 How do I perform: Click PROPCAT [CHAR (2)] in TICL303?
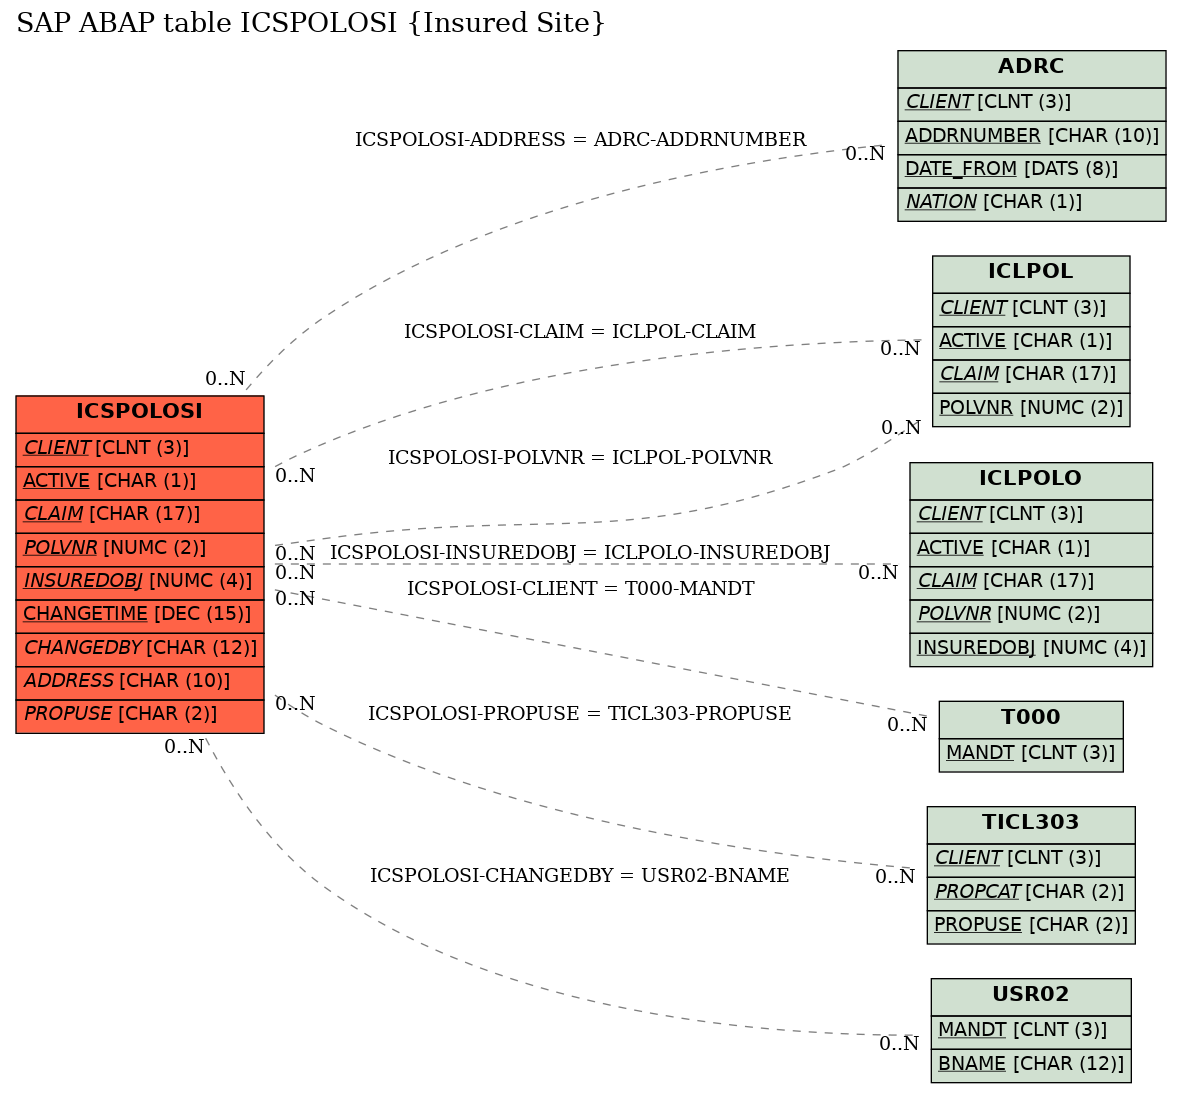1030,893
